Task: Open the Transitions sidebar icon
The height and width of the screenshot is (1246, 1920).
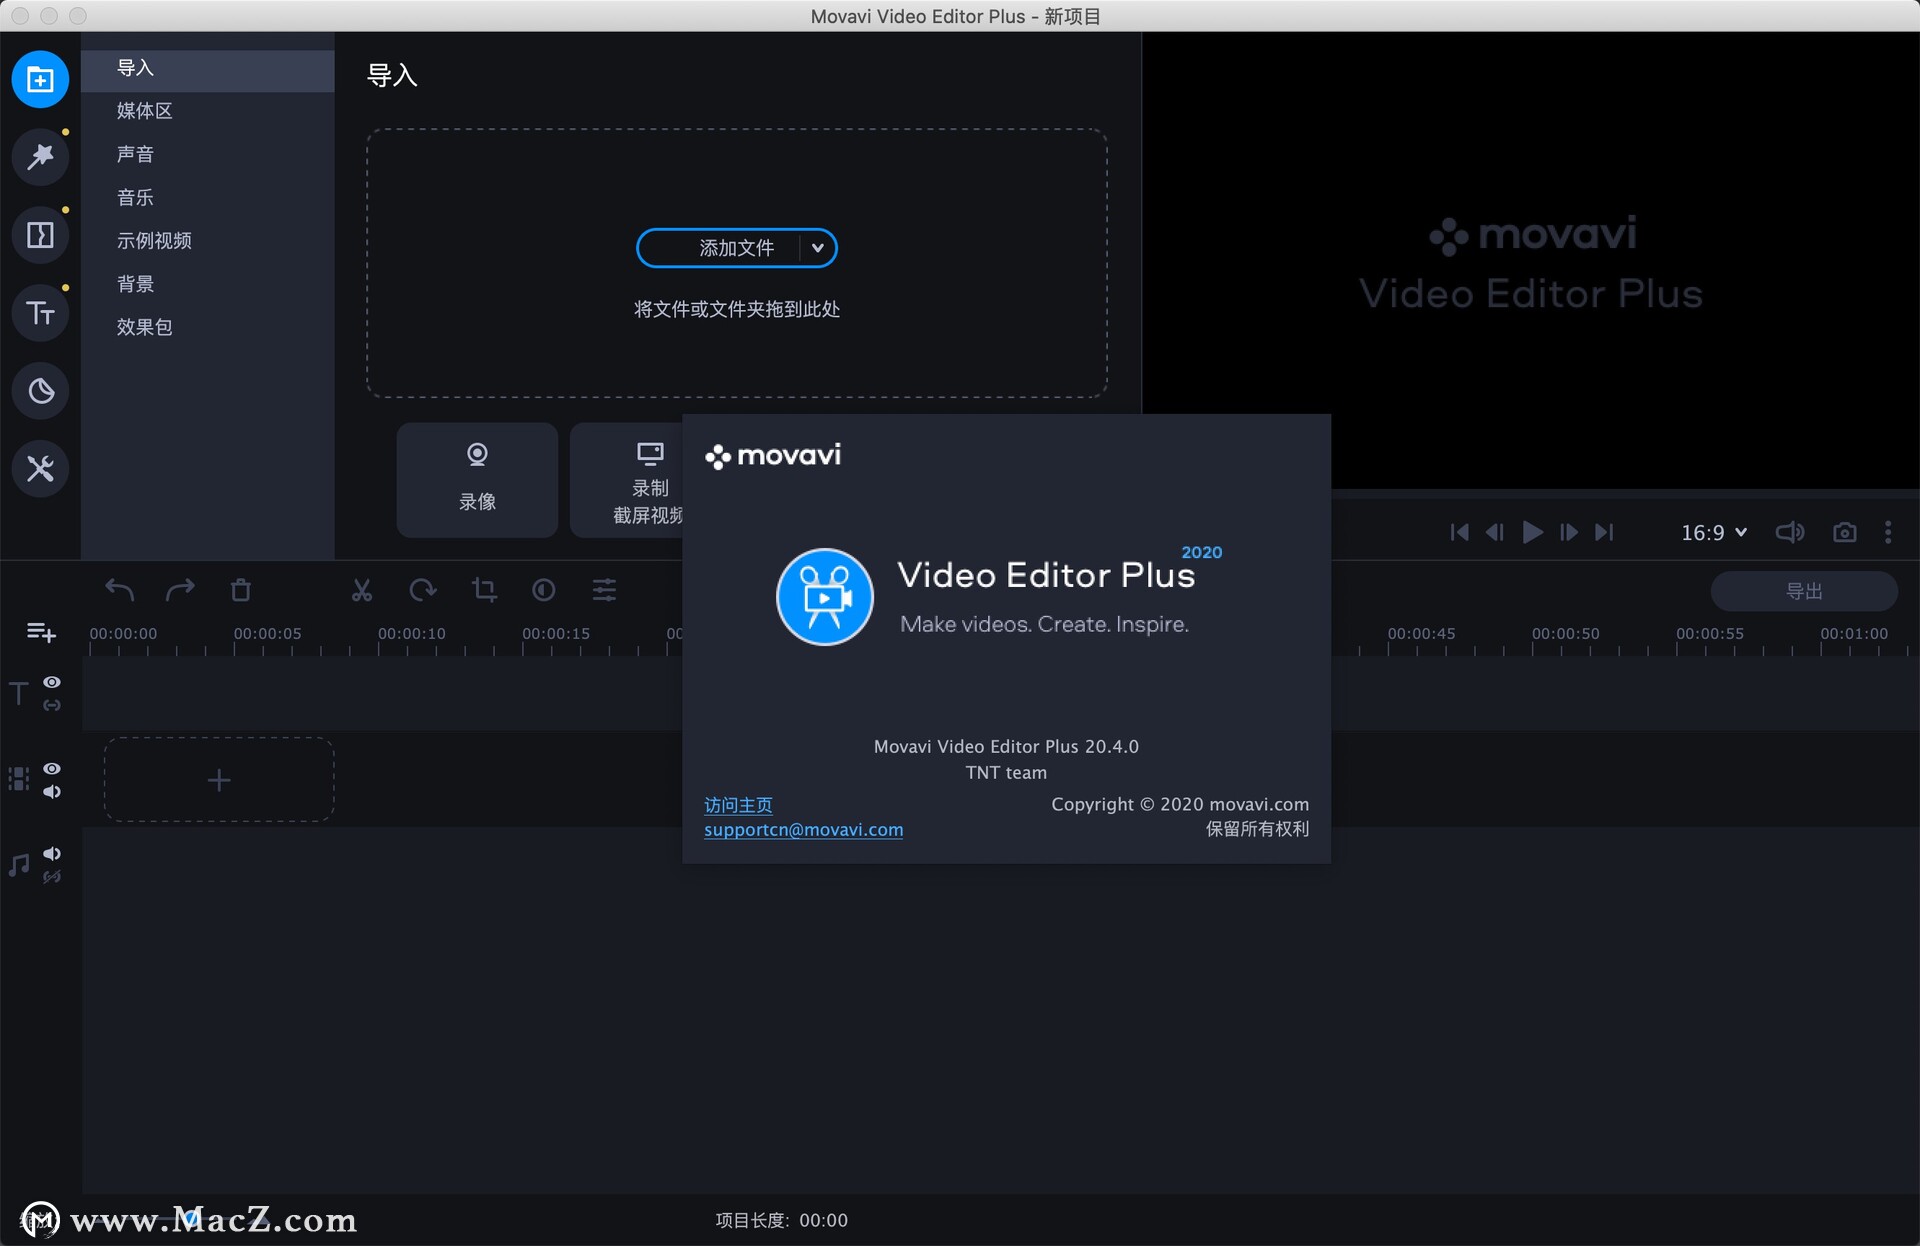Action: point(40,235)
